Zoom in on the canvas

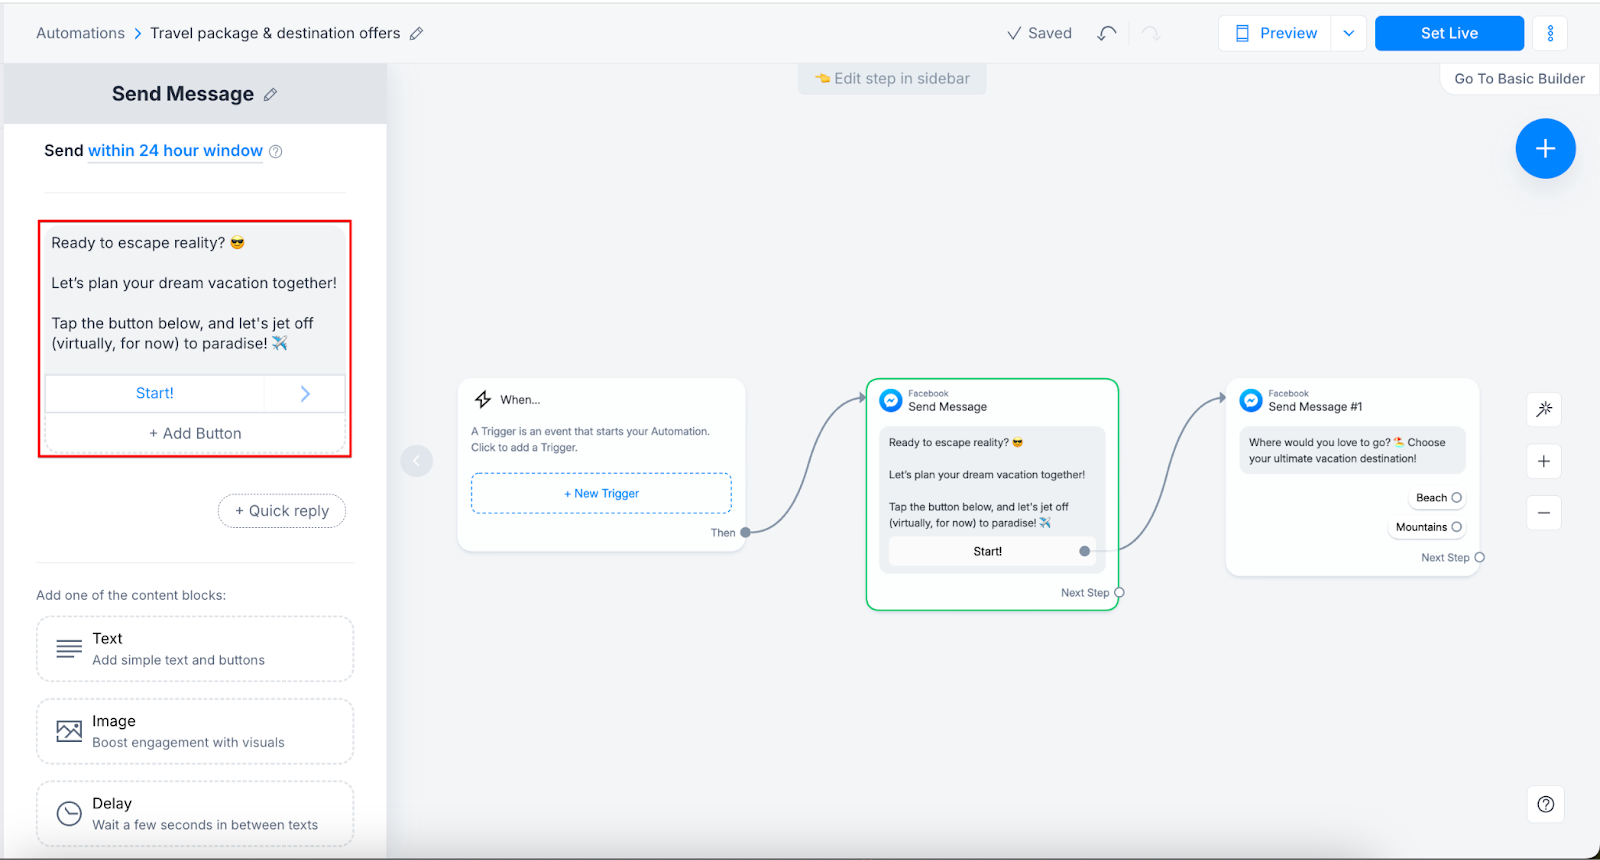click(x=1544, y=461)
